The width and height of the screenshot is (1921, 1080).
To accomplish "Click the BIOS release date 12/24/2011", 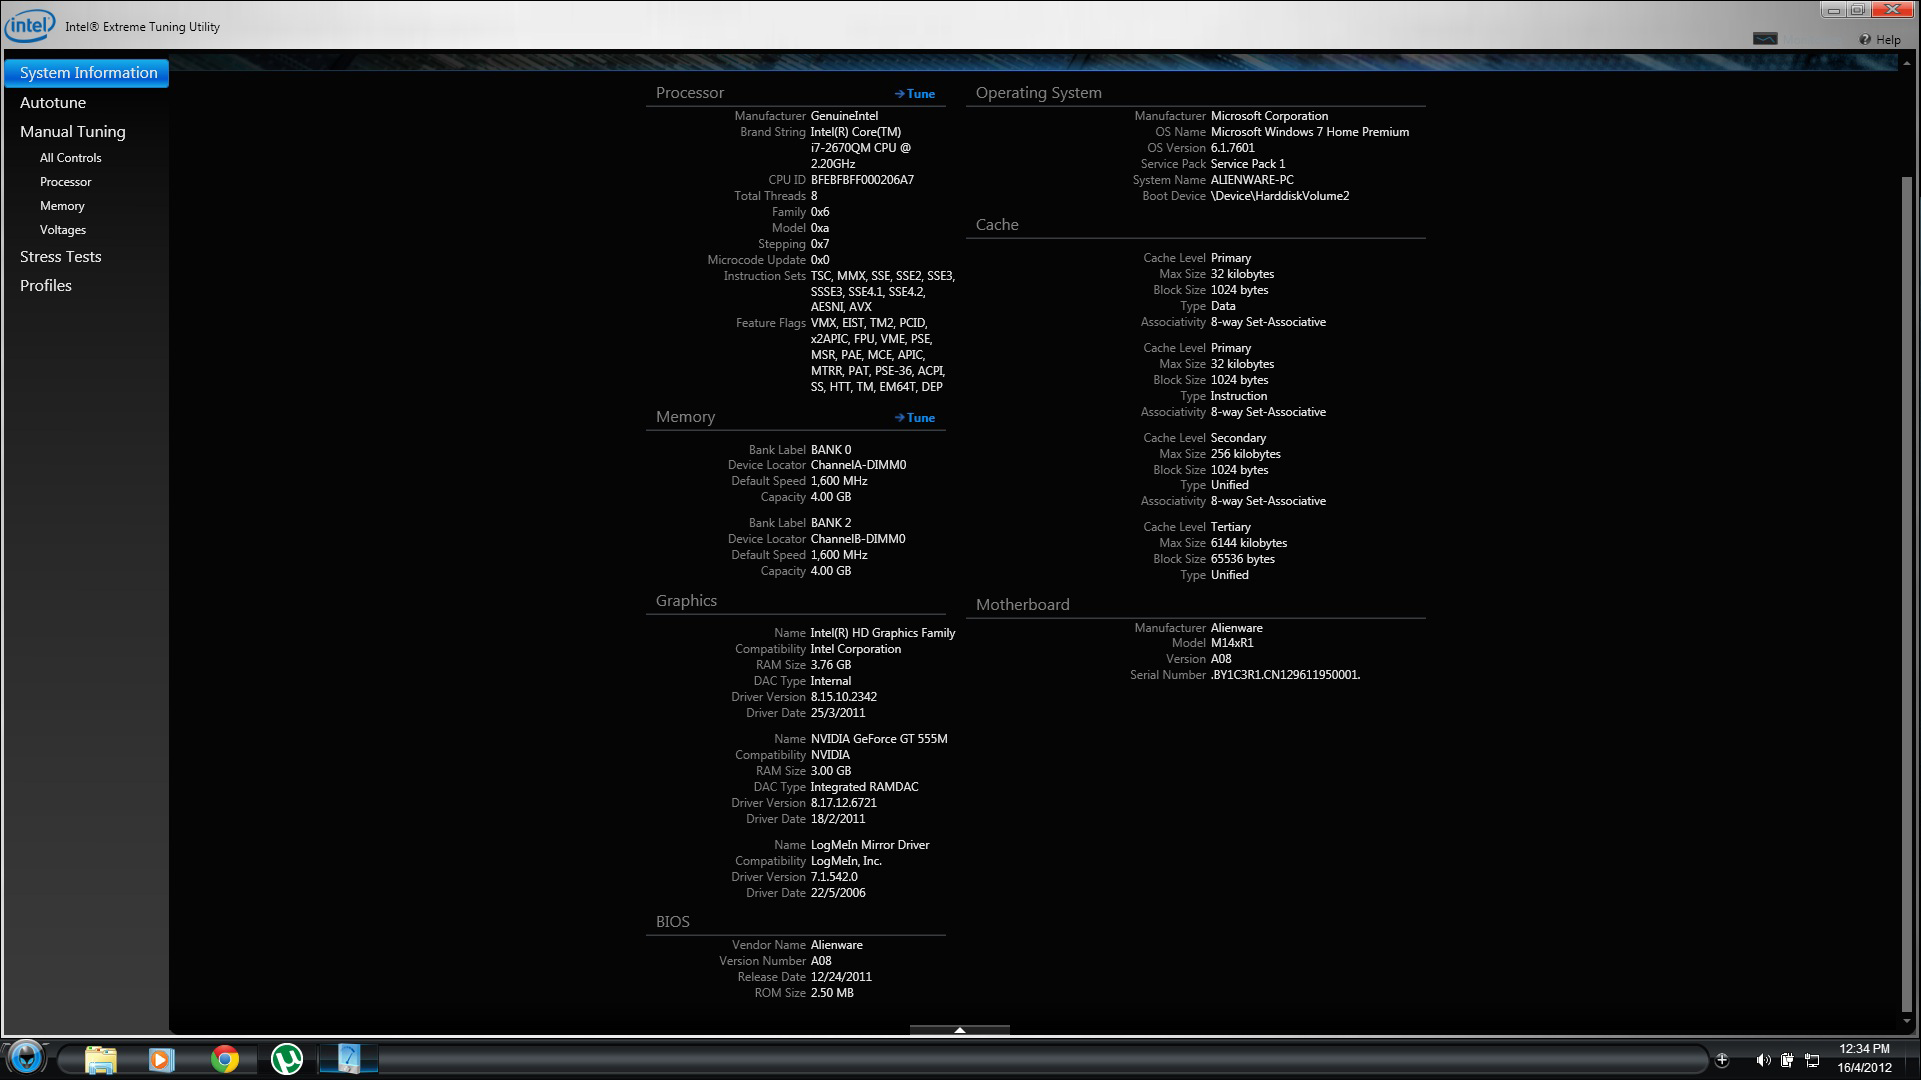I will tap(841, 977).
